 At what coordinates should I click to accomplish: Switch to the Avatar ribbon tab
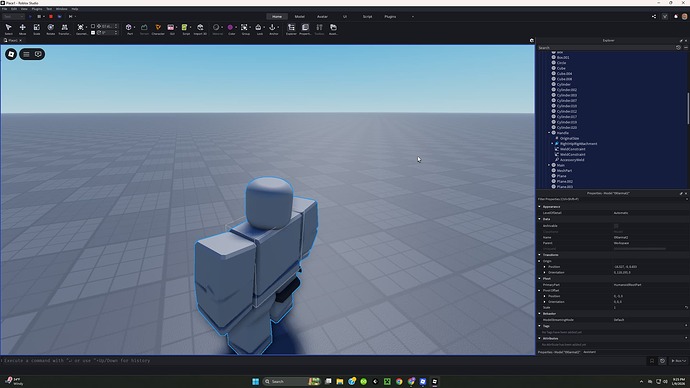pyautogui.click(x=323, y=17)
